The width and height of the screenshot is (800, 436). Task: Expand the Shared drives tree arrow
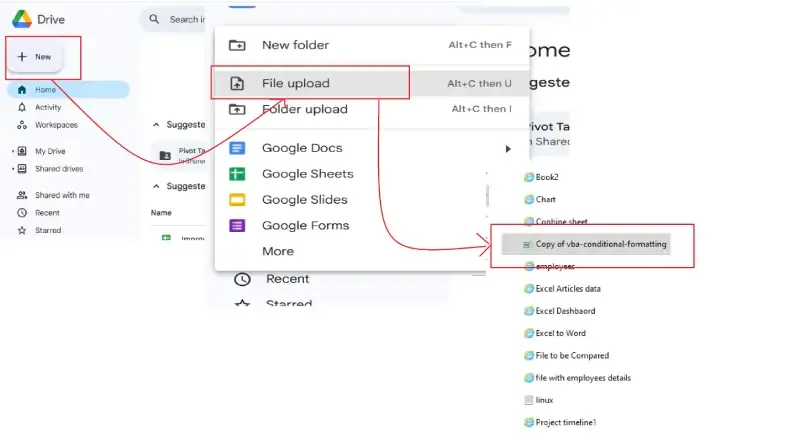13,169
